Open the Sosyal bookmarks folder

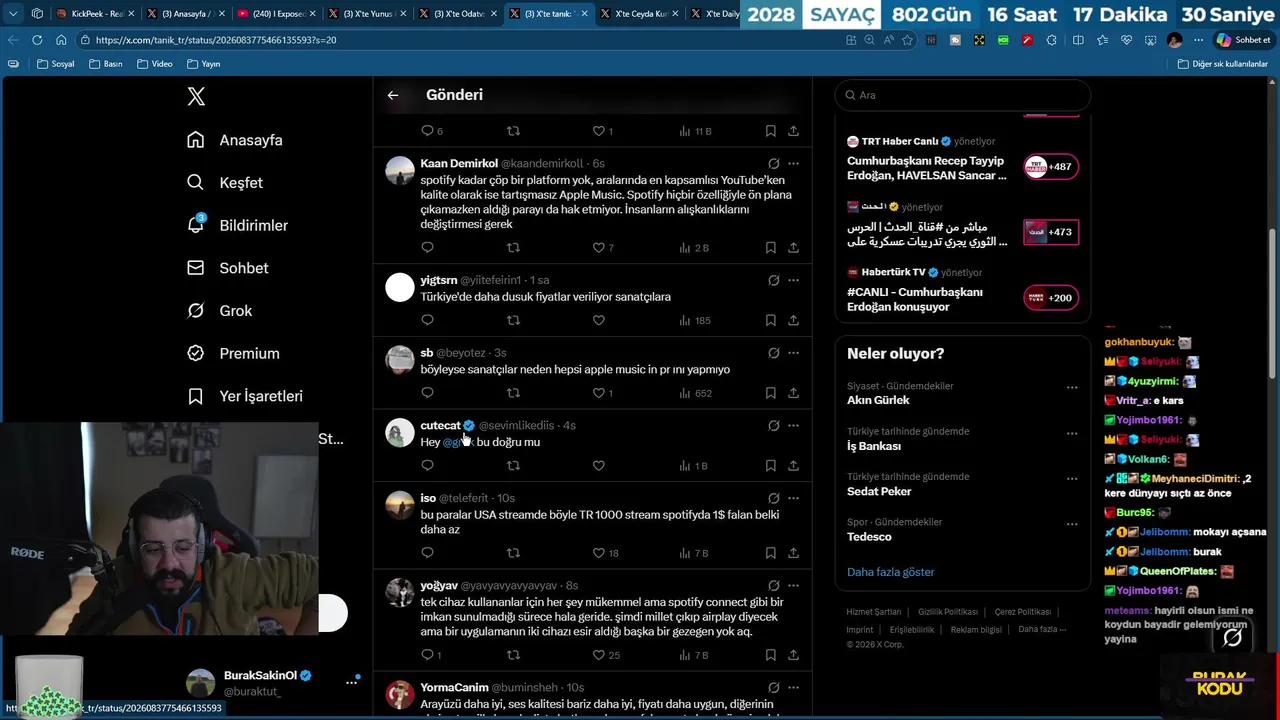[56, 64]
